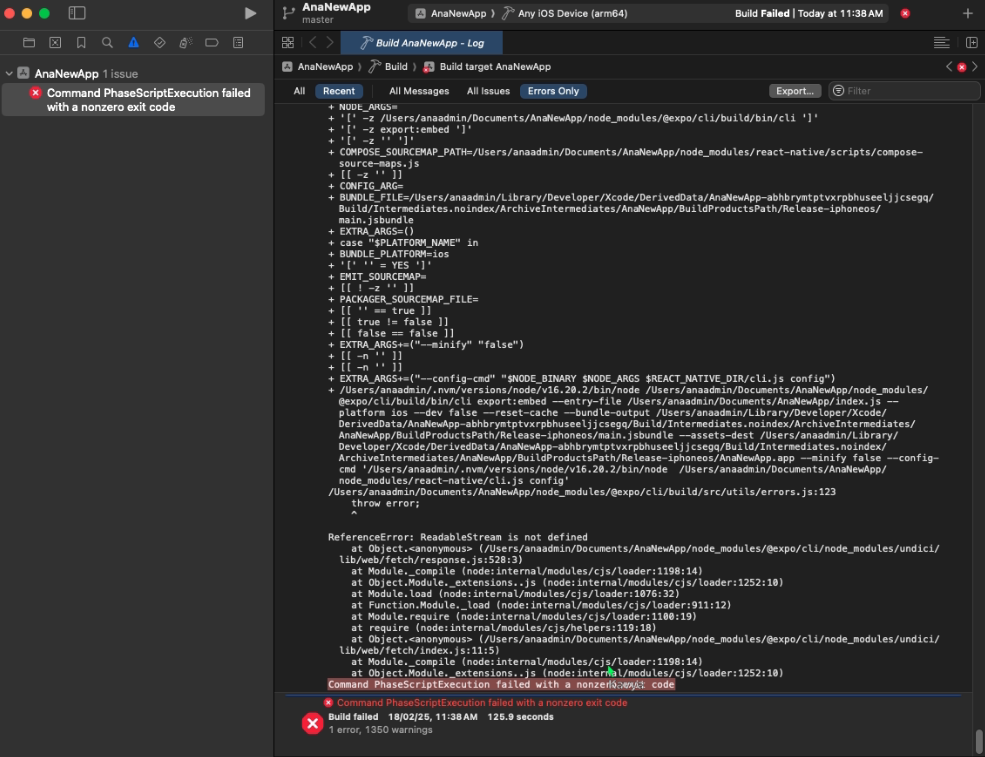Run the AnaNewApp build

pyautogui.click(x=250, y=13)
